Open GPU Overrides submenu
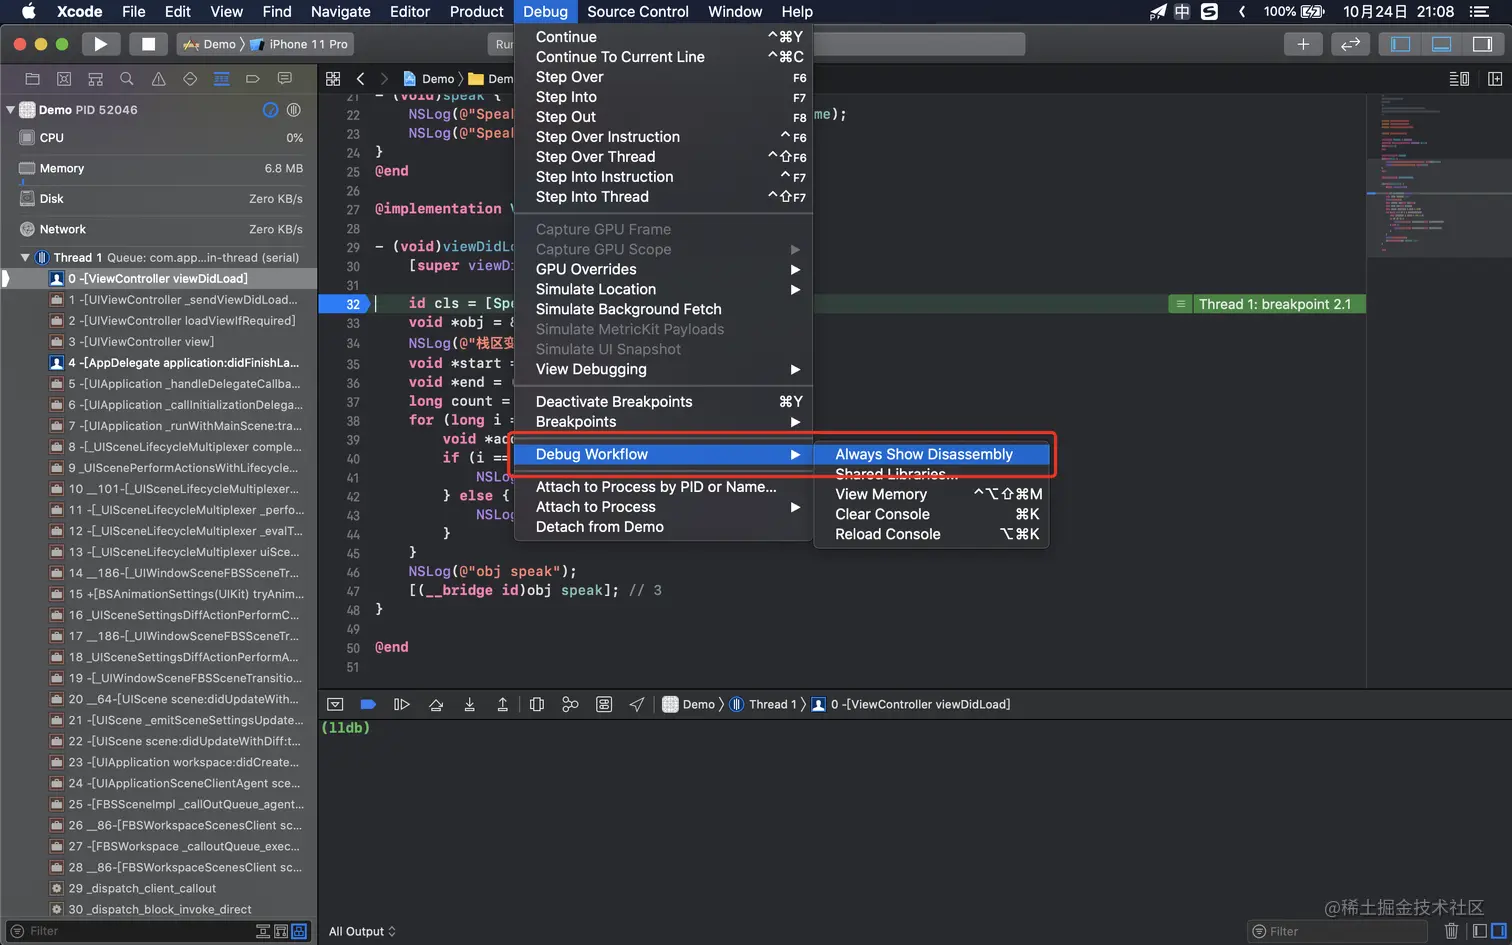Screen dimensions: 1512x945 pyautogui.click(x=663, y=269)
